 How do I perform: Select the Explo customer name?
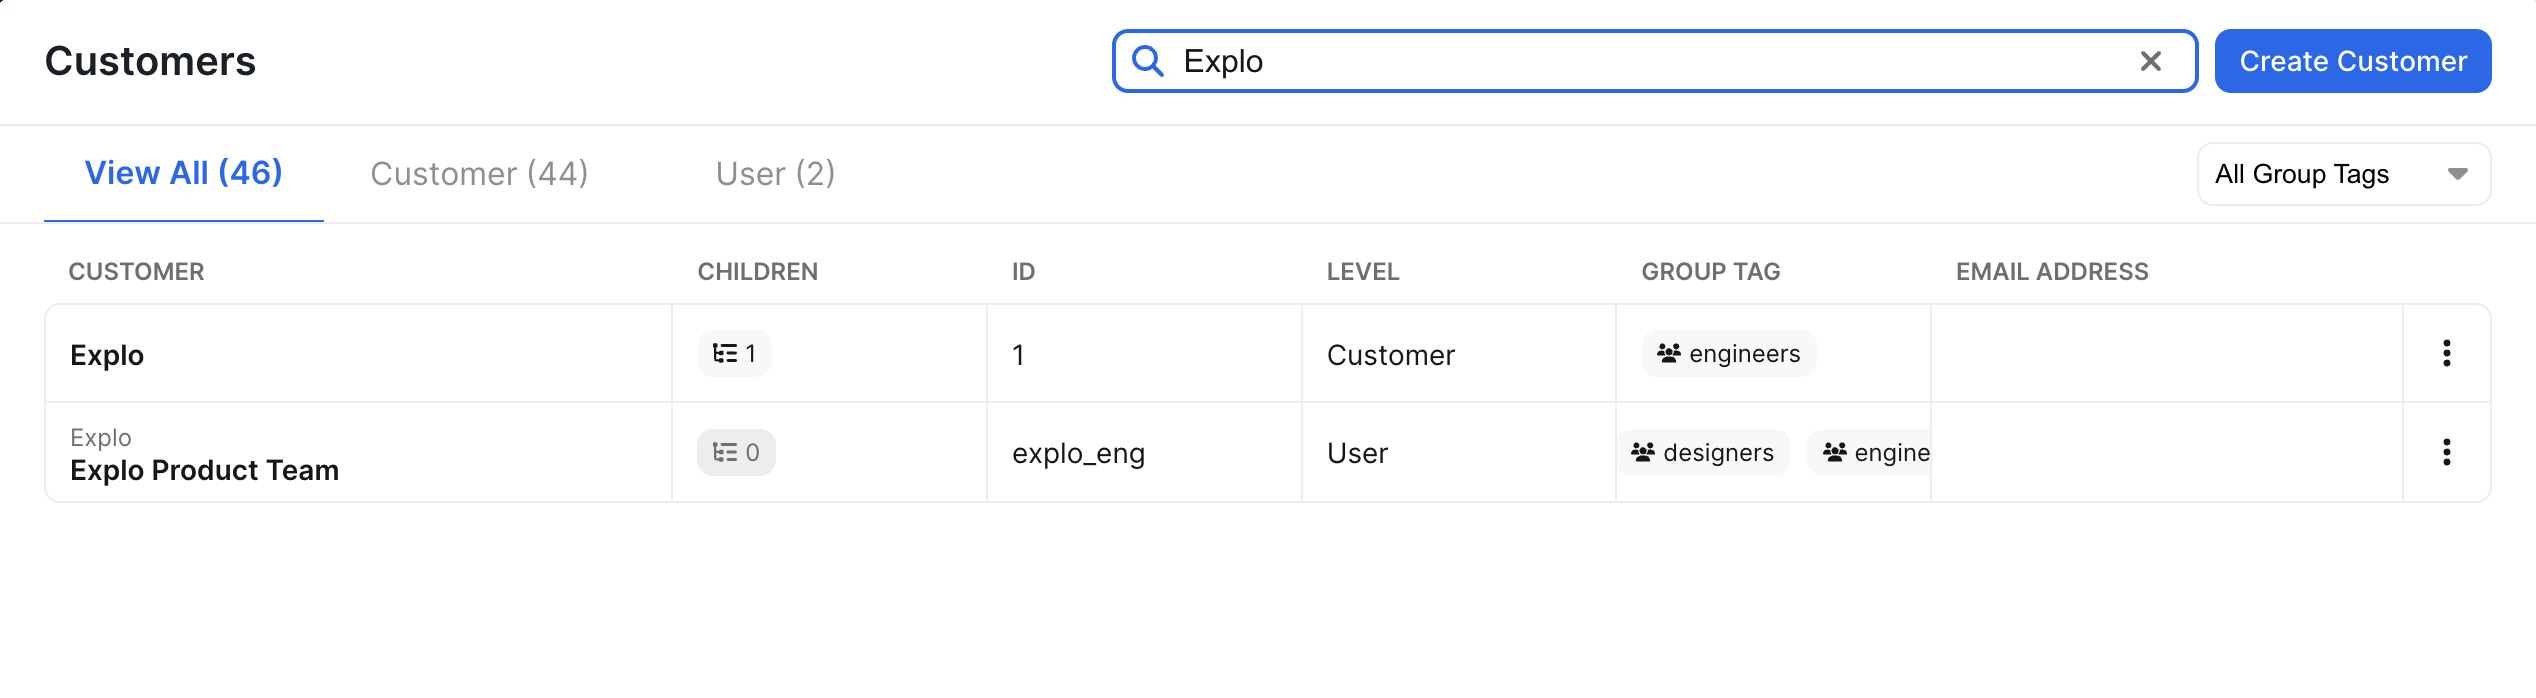pos(107,355)
